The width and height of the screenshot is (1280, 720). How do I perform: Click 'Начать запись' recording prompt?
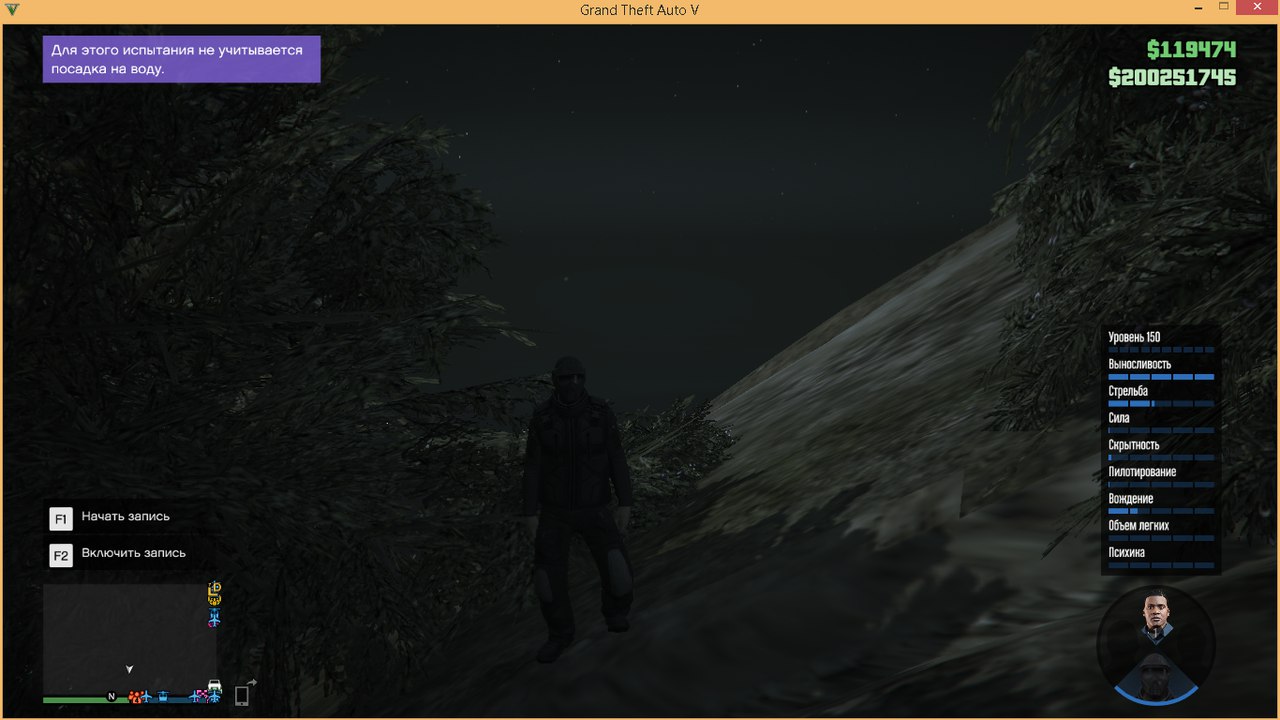click(x=126, y=517)
